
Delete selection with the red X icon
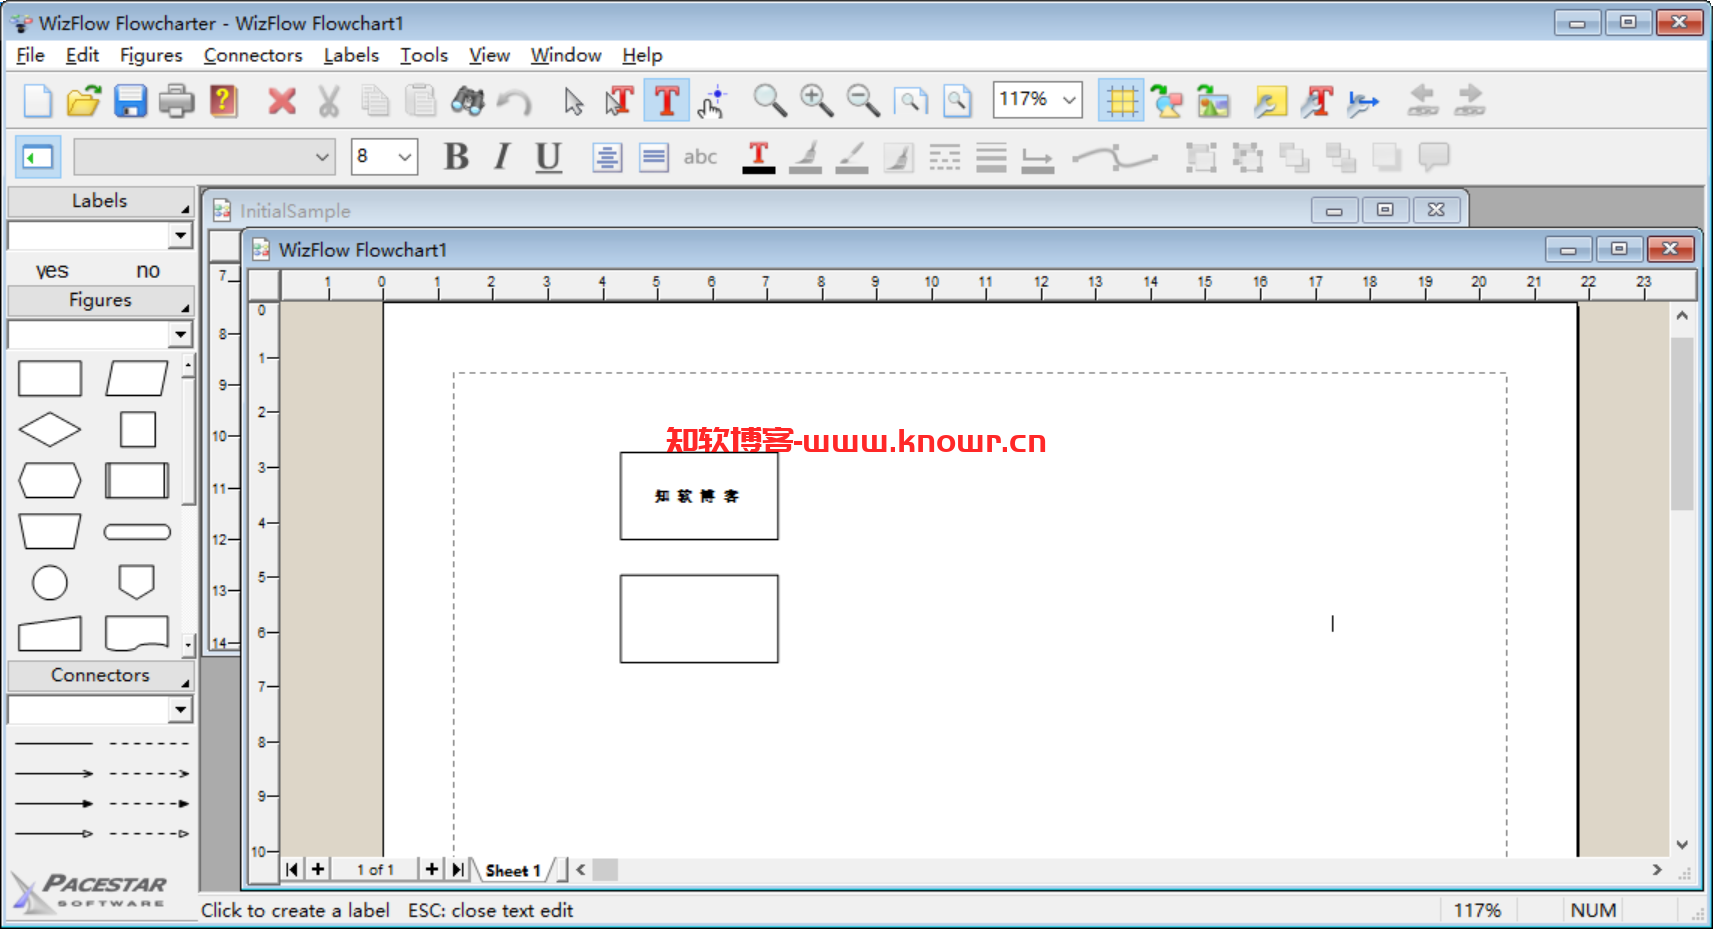(x=282, y=101)
